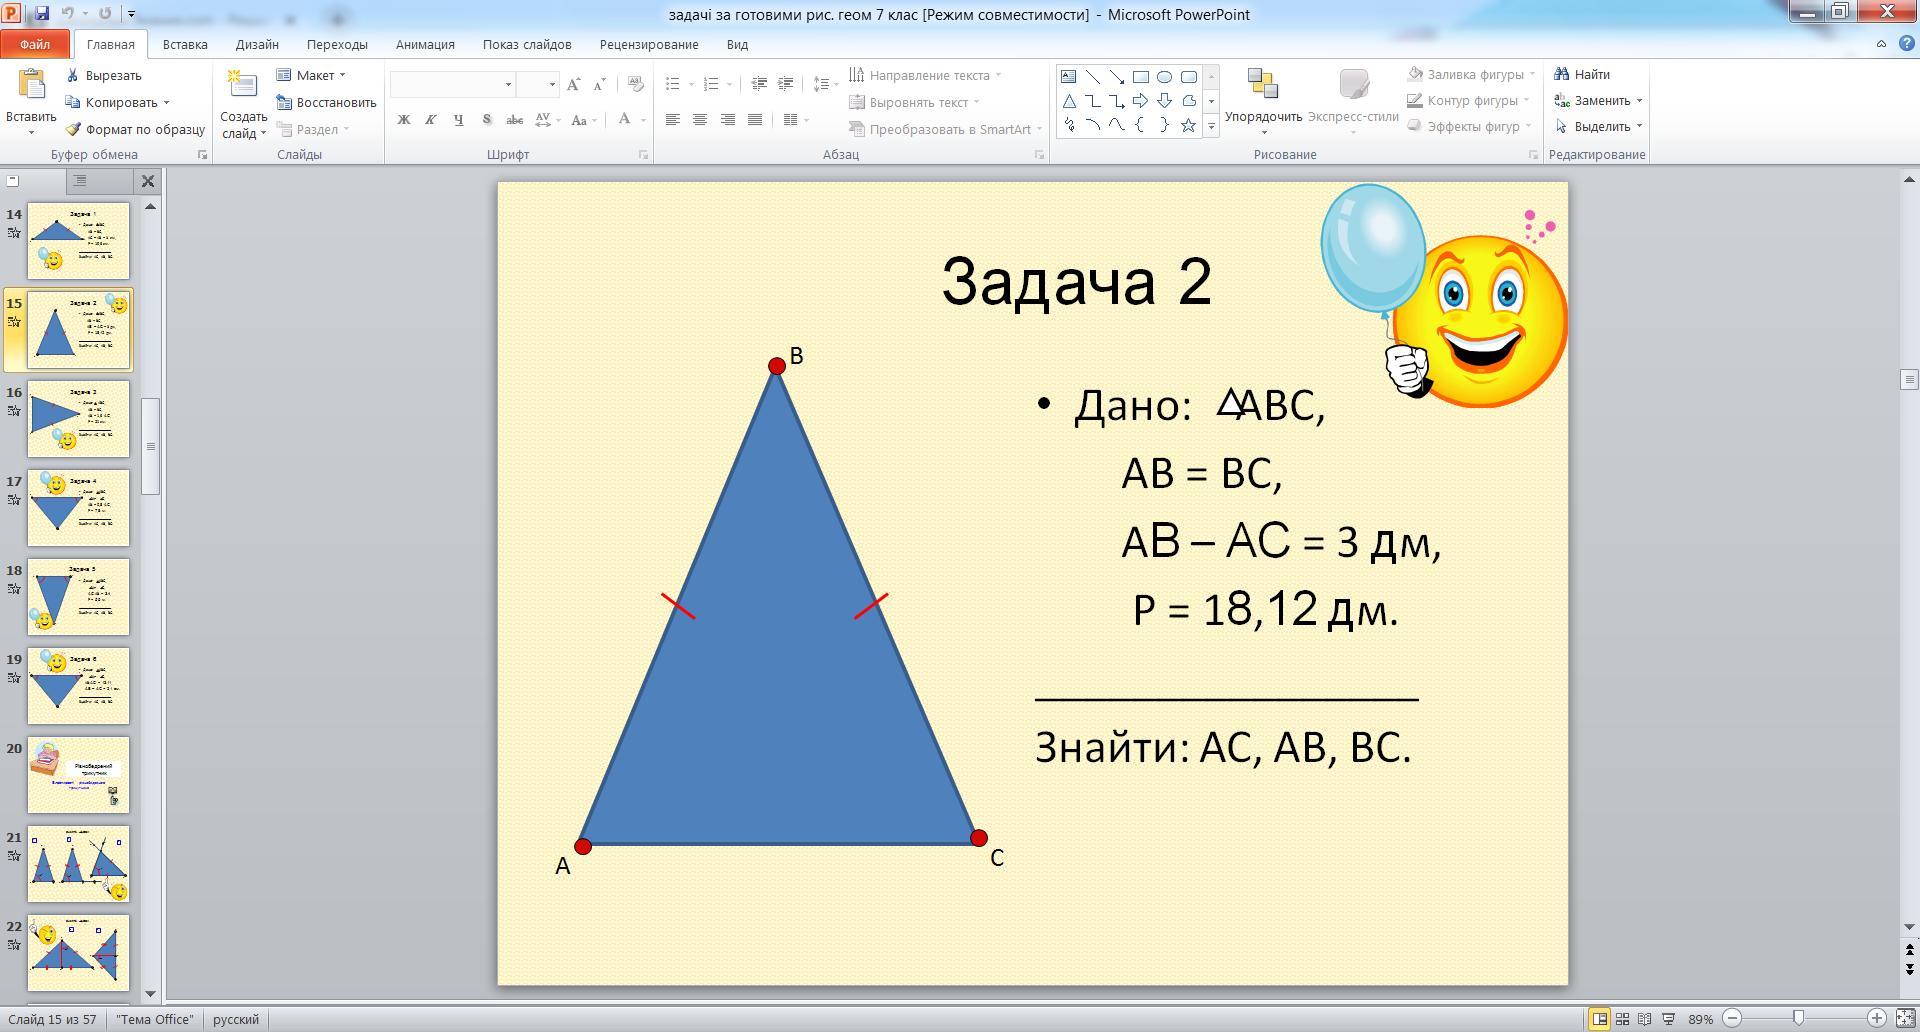The height and width of the screenshot is (1032, 1920).
Task: Apply bold formatting with the Ж button
Action: click(x=404, y=120)
